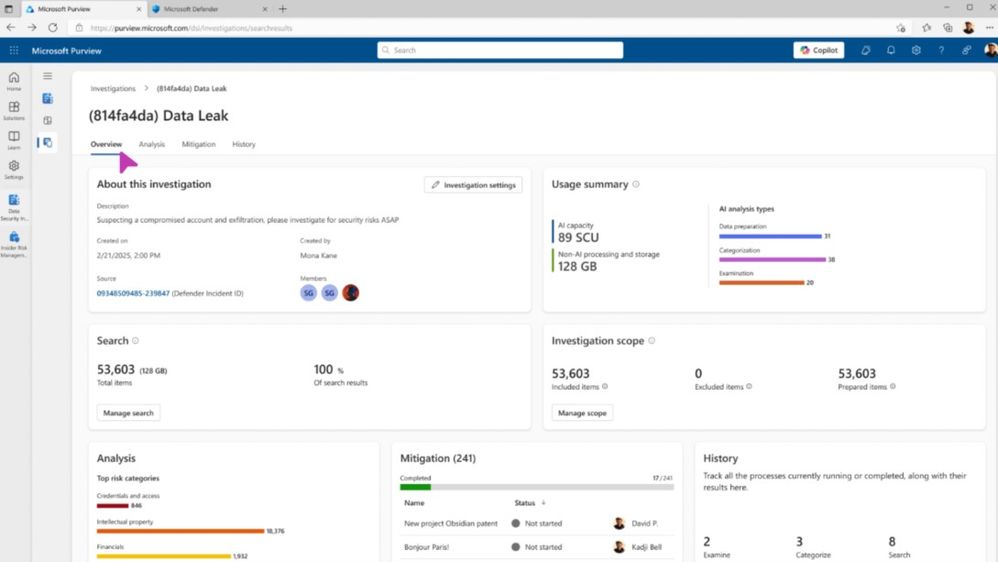Open the user profile avatar in Purview header

pyautogui.click(x=990, y=50)
